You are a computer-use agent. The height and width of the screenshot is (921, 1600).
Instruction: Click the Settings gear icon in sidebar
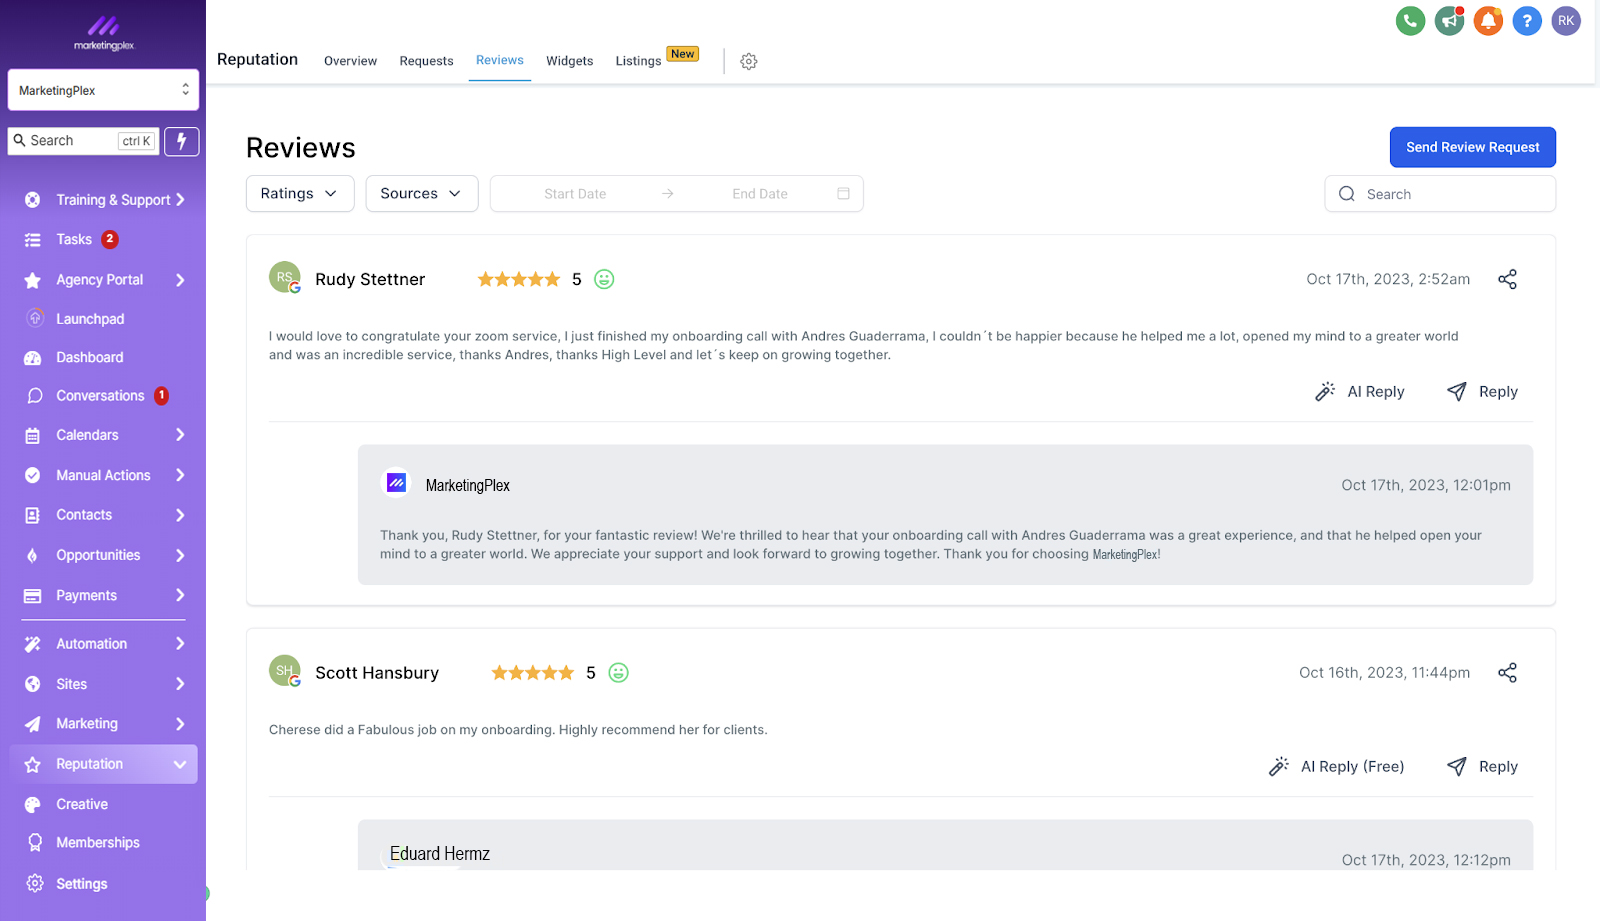click(35, 884)
